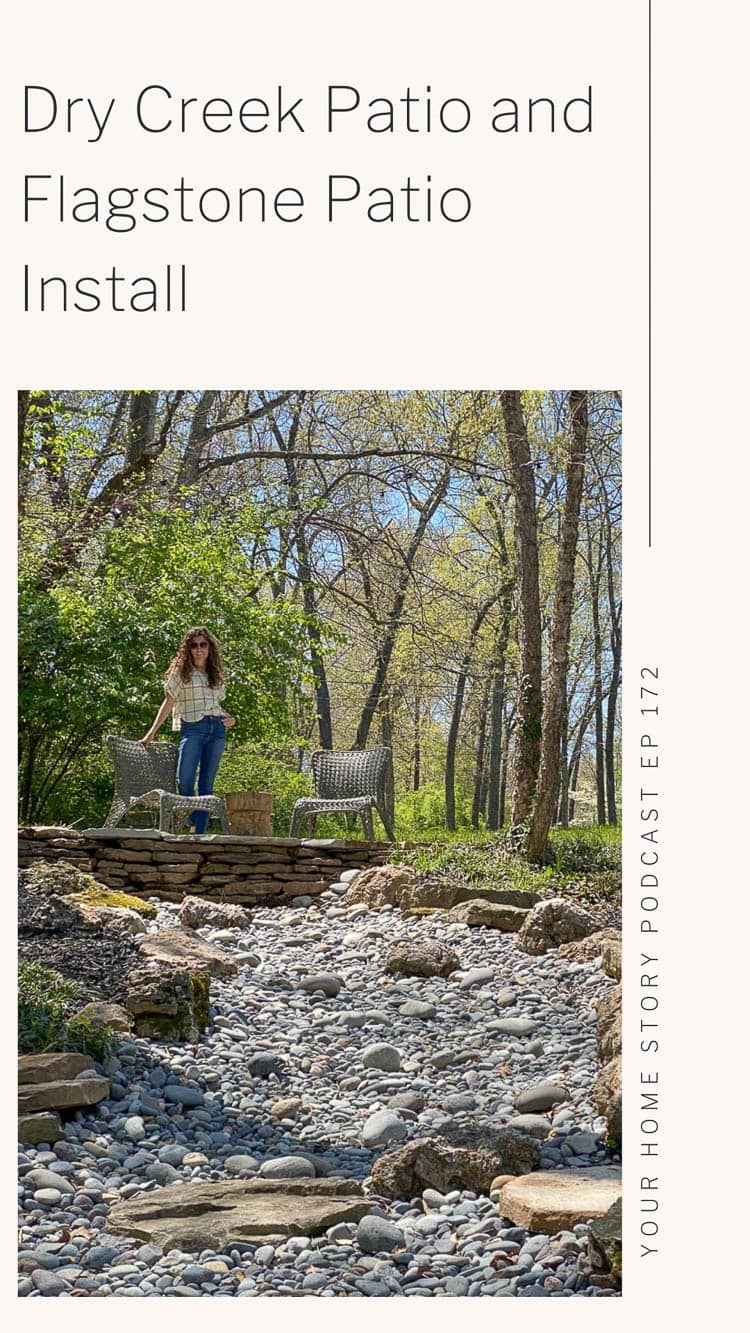Open the dry creek patio photo
The width and height of the screenshot is (750, 1333).
(x=319, y=843)
